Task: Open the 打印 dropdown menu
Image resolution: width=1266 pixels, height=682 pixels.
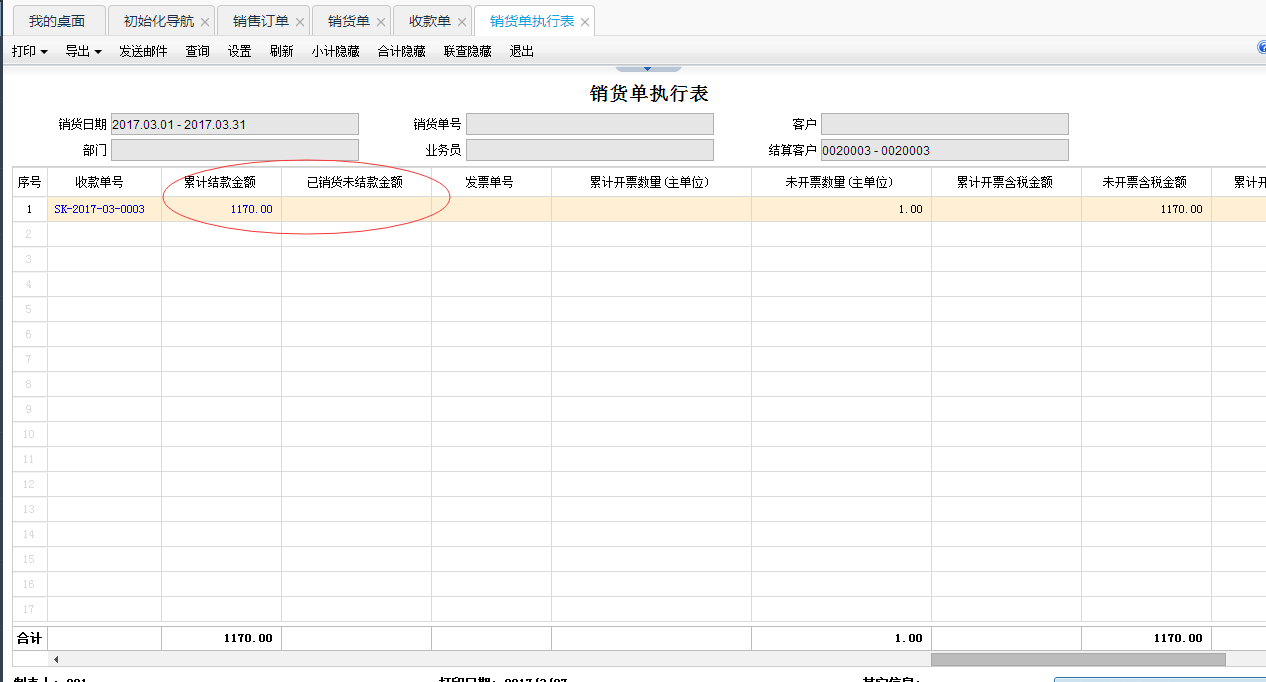Action: pyautogui.click(x=29, y=51)
